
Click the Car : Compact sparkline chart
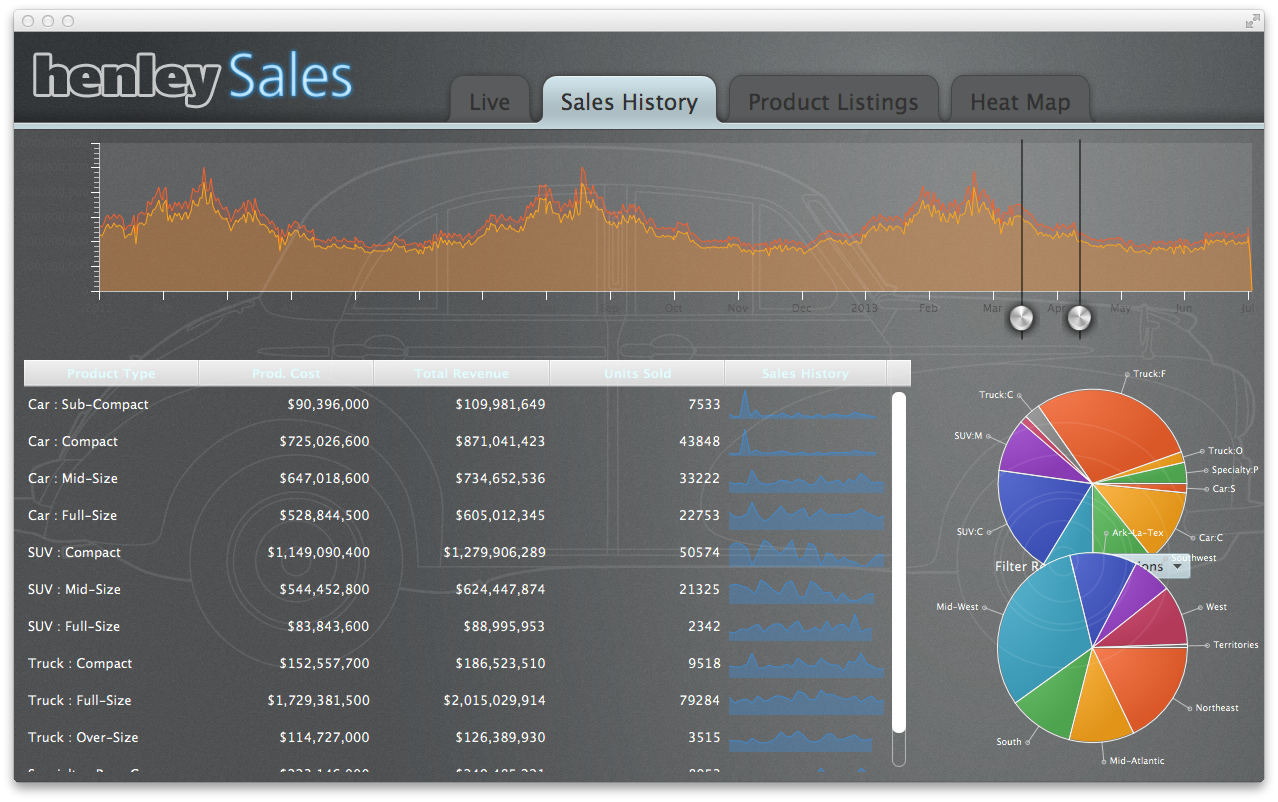(x=806, y=443)
